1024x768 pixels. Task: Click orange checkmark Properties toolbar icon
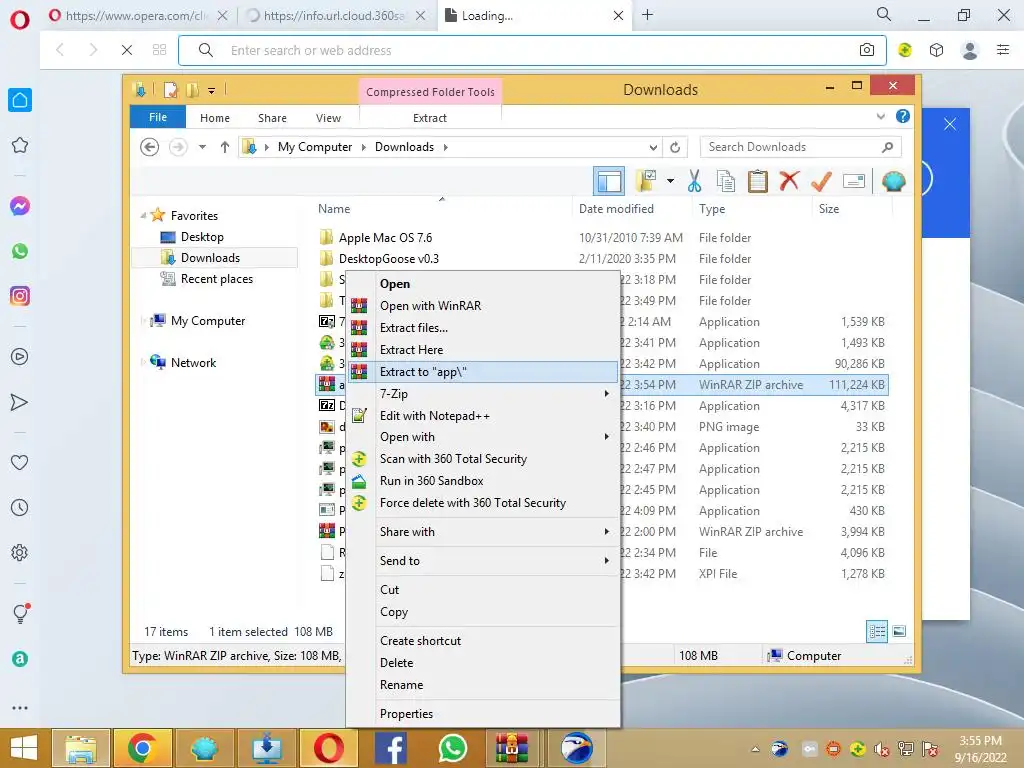tap(821, 181)
